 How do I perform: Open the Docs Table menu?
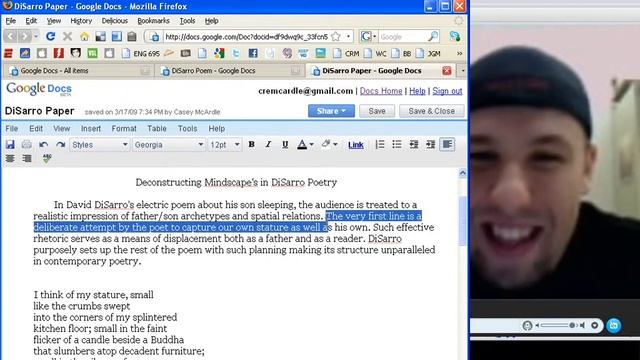(x=157, y=129)
